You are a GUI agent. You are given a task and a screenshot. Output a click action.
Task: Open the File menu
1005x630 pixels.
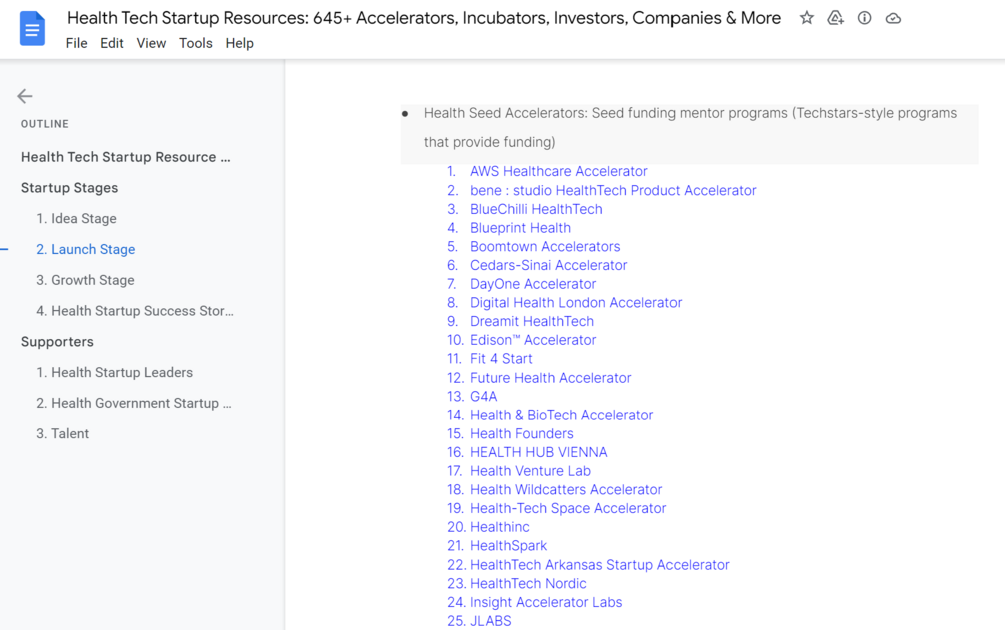click(x=76, y=43)
